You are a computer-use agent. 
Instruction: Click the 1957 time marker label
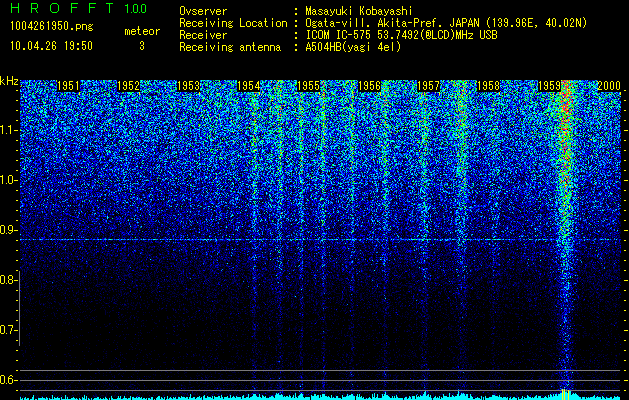click(429, 85)
